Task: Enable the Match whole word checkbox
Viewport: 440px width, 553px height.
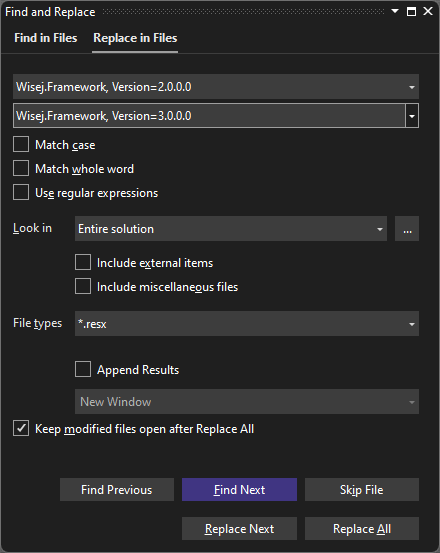Action: [21, 169]
